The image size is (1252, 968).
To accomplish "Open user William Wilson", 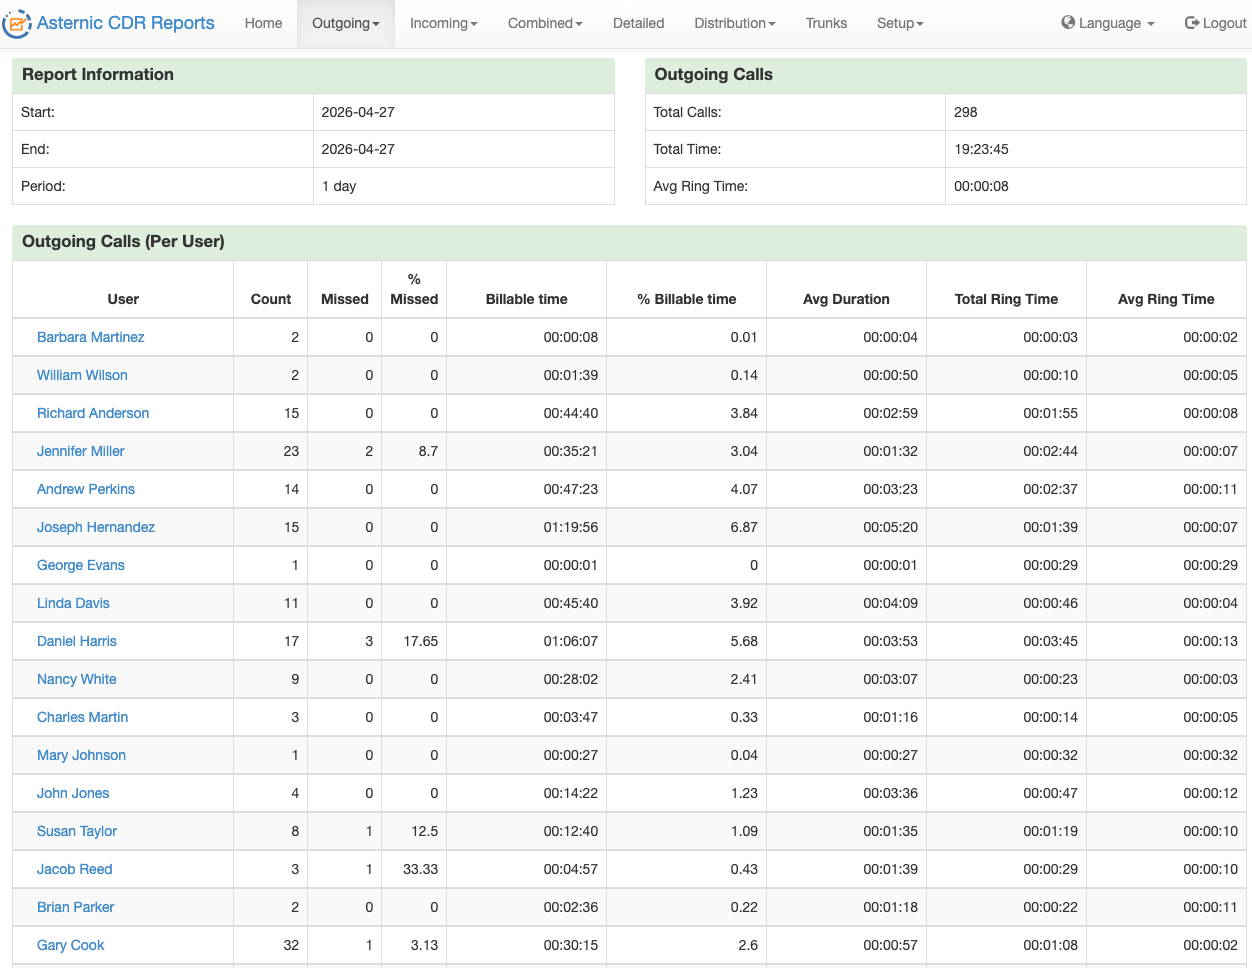I will (x=82, y=375).
